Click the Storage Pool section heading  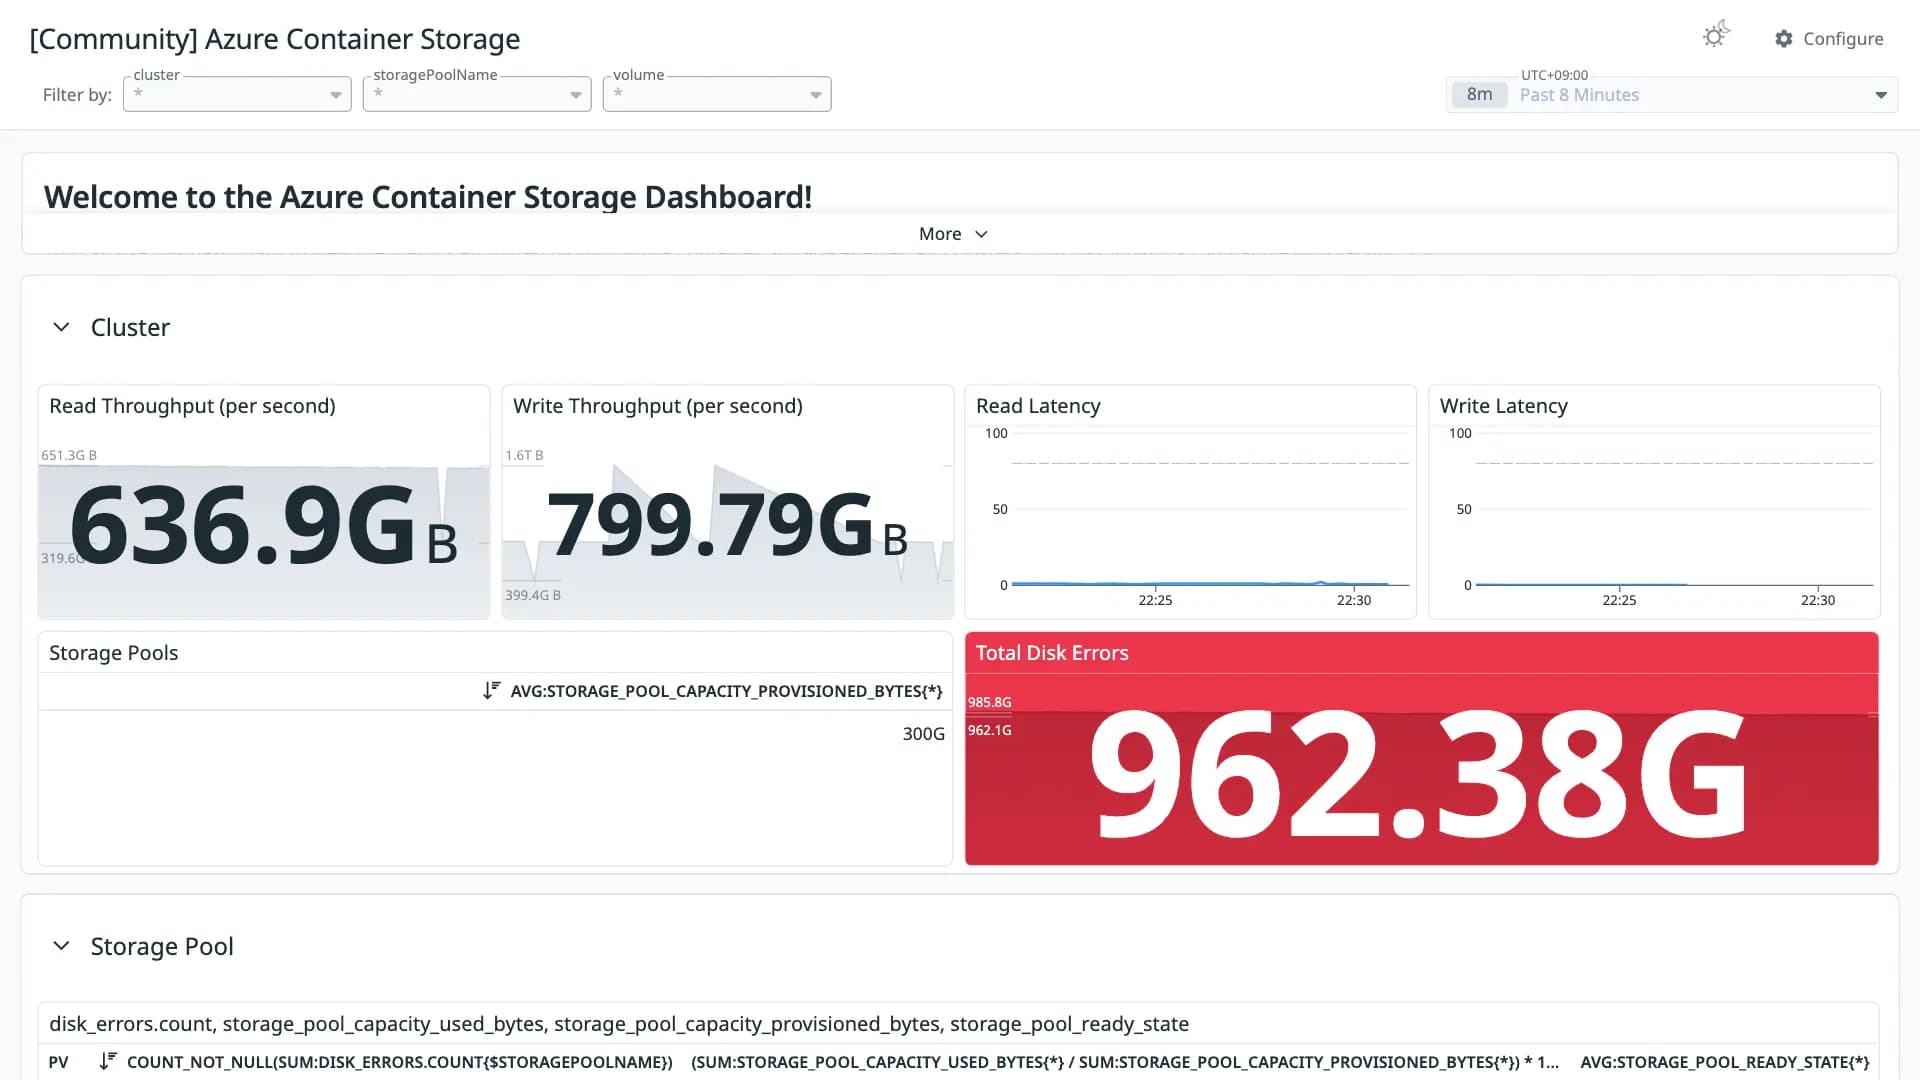pyautogui.click(x=162, y=946)
